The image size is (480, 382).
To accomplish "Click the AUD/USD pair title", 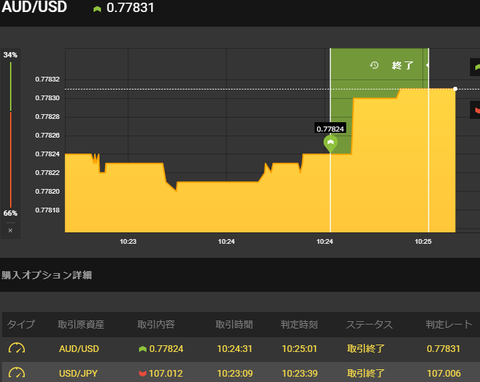I will pyautogui.click(x=34, y=7).
